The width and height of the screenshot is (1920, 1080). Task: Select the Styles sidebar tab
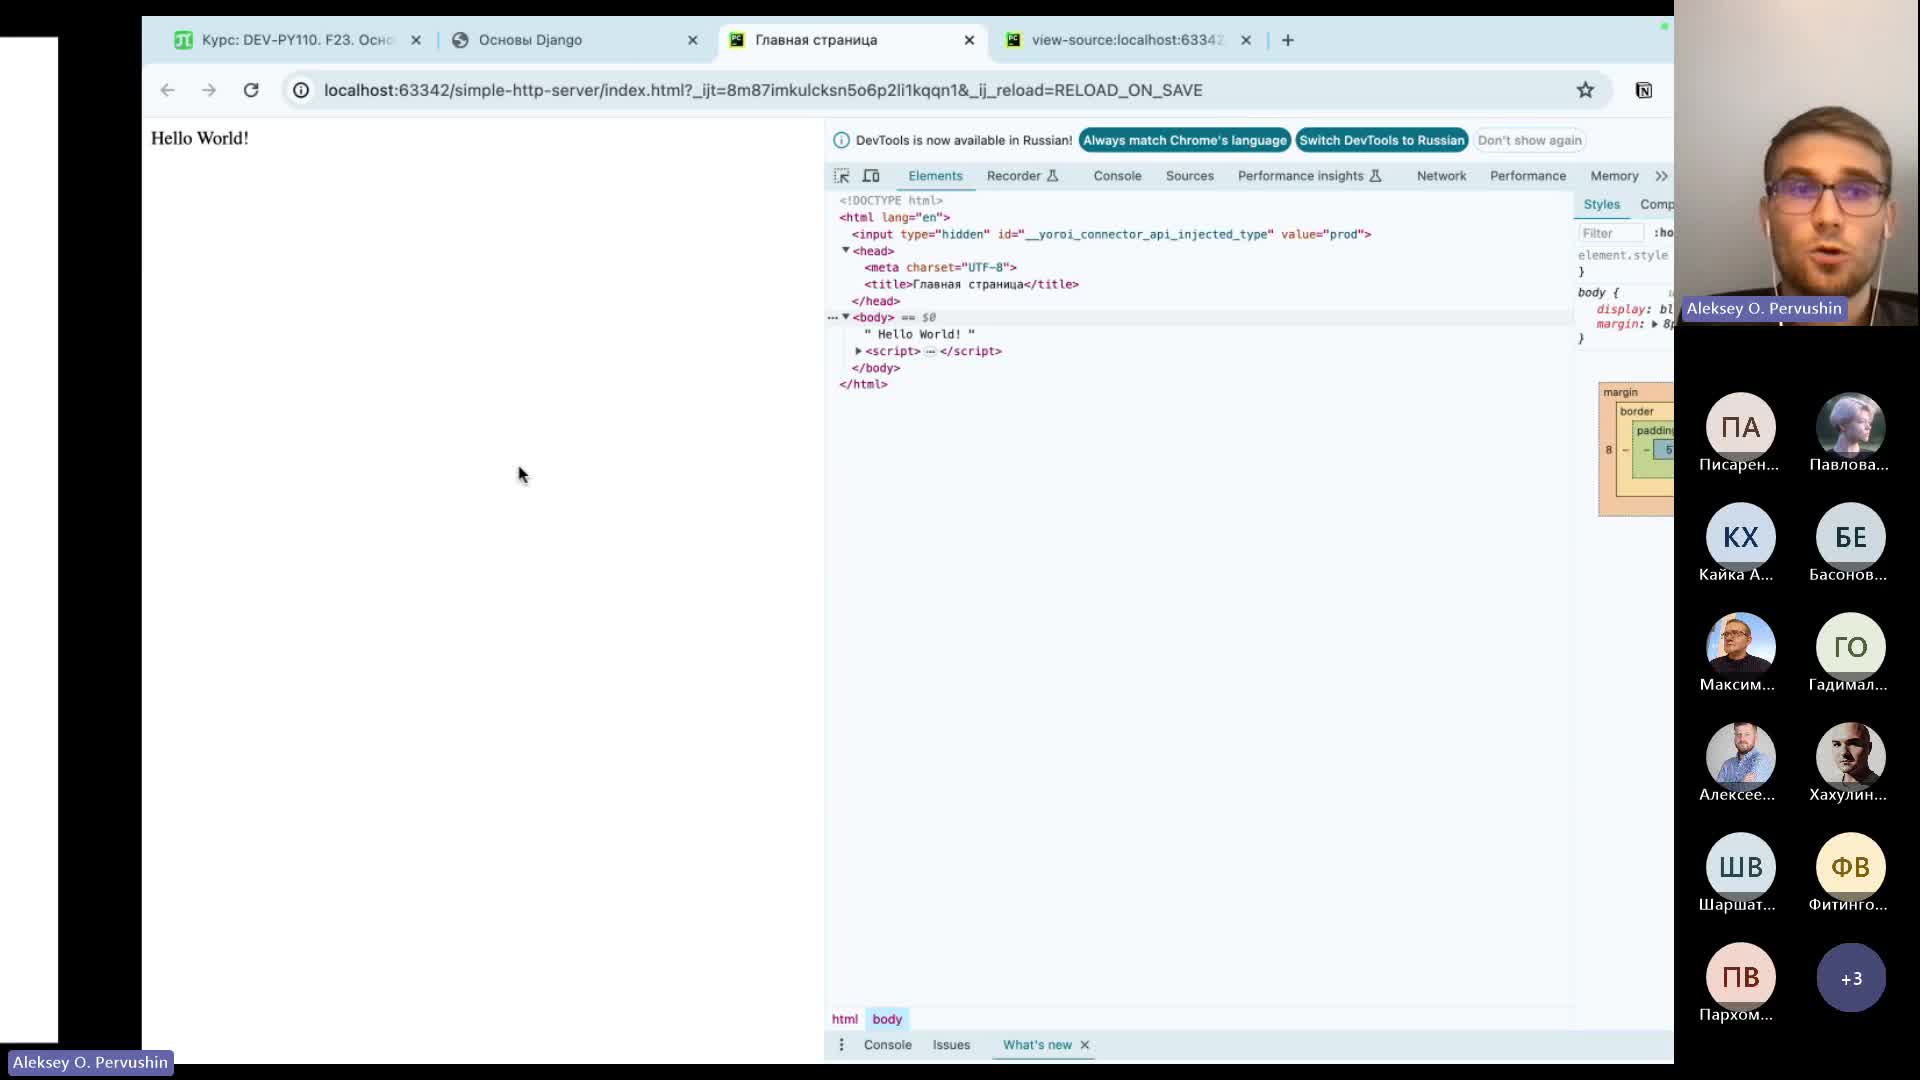coord(1601,204)
